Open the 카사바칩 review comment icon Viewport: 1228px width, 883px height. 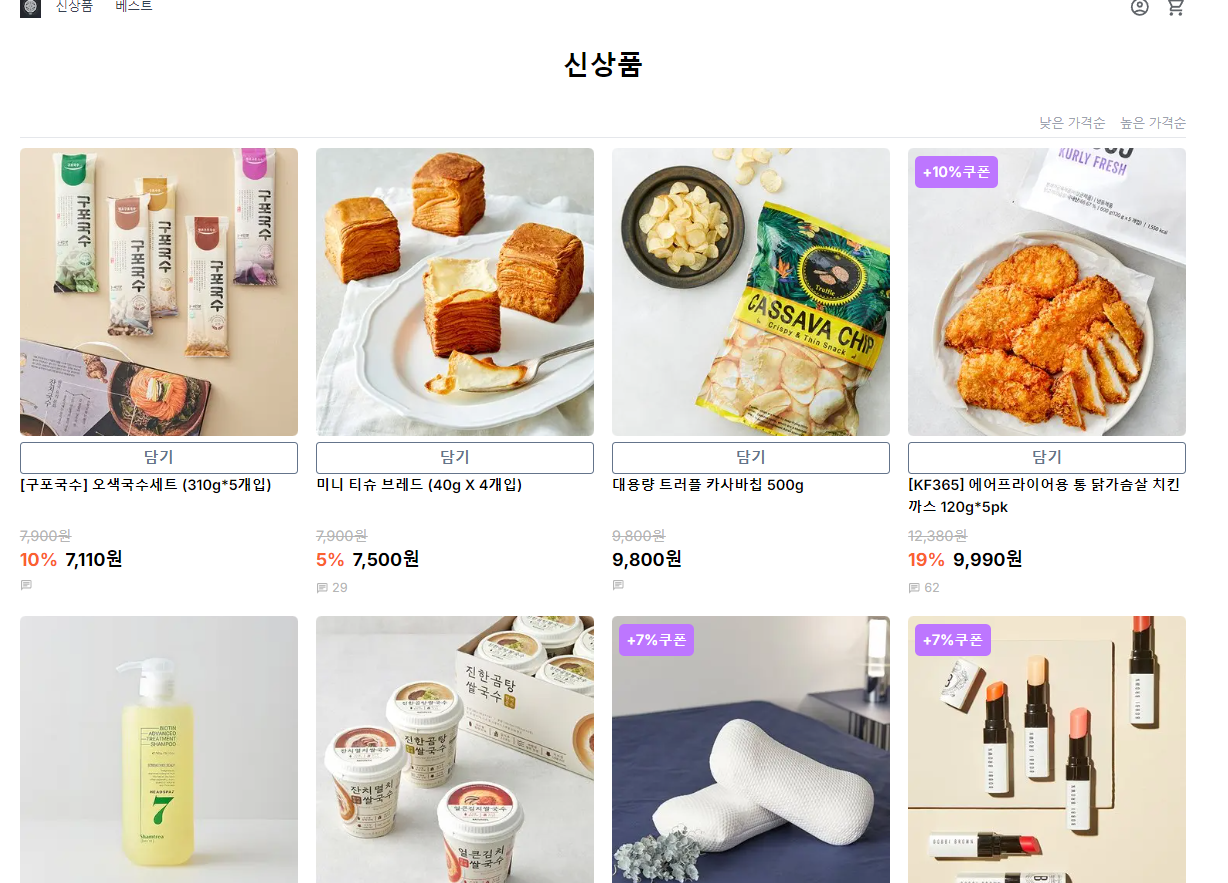tap(618, 585)
